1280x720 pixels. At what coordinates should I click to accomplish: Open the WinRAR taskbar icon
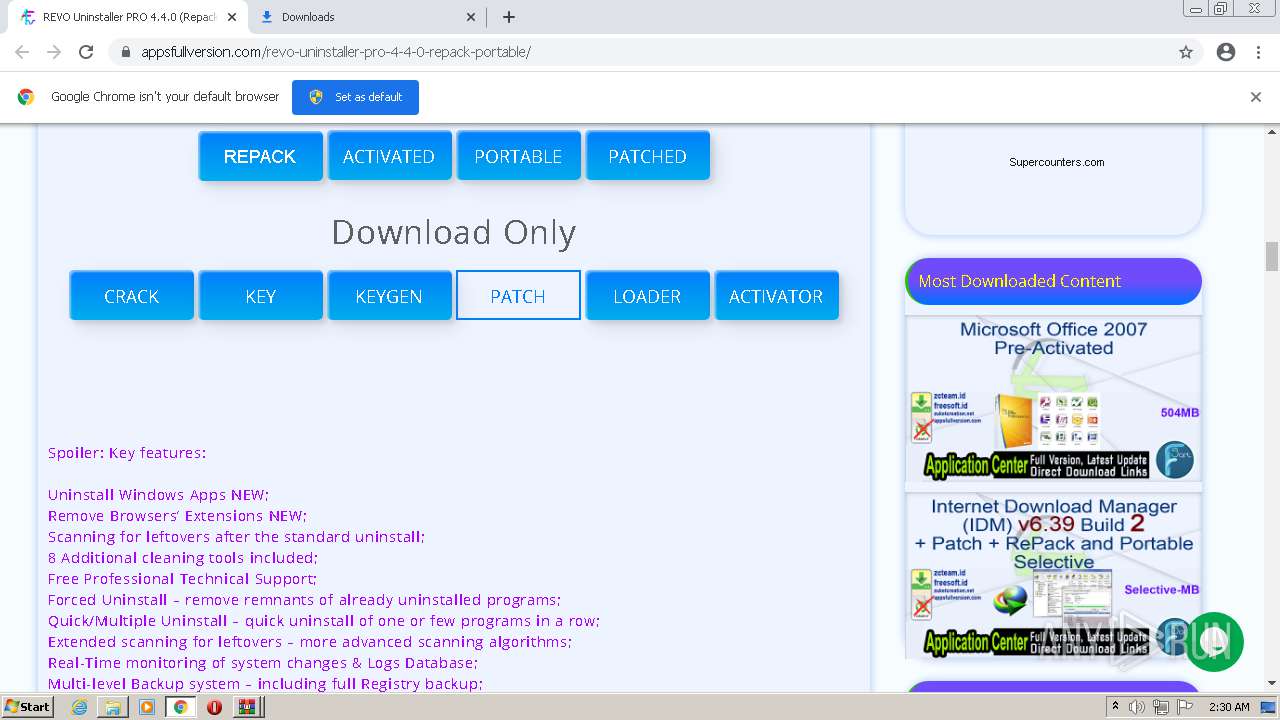pos(247,707)
